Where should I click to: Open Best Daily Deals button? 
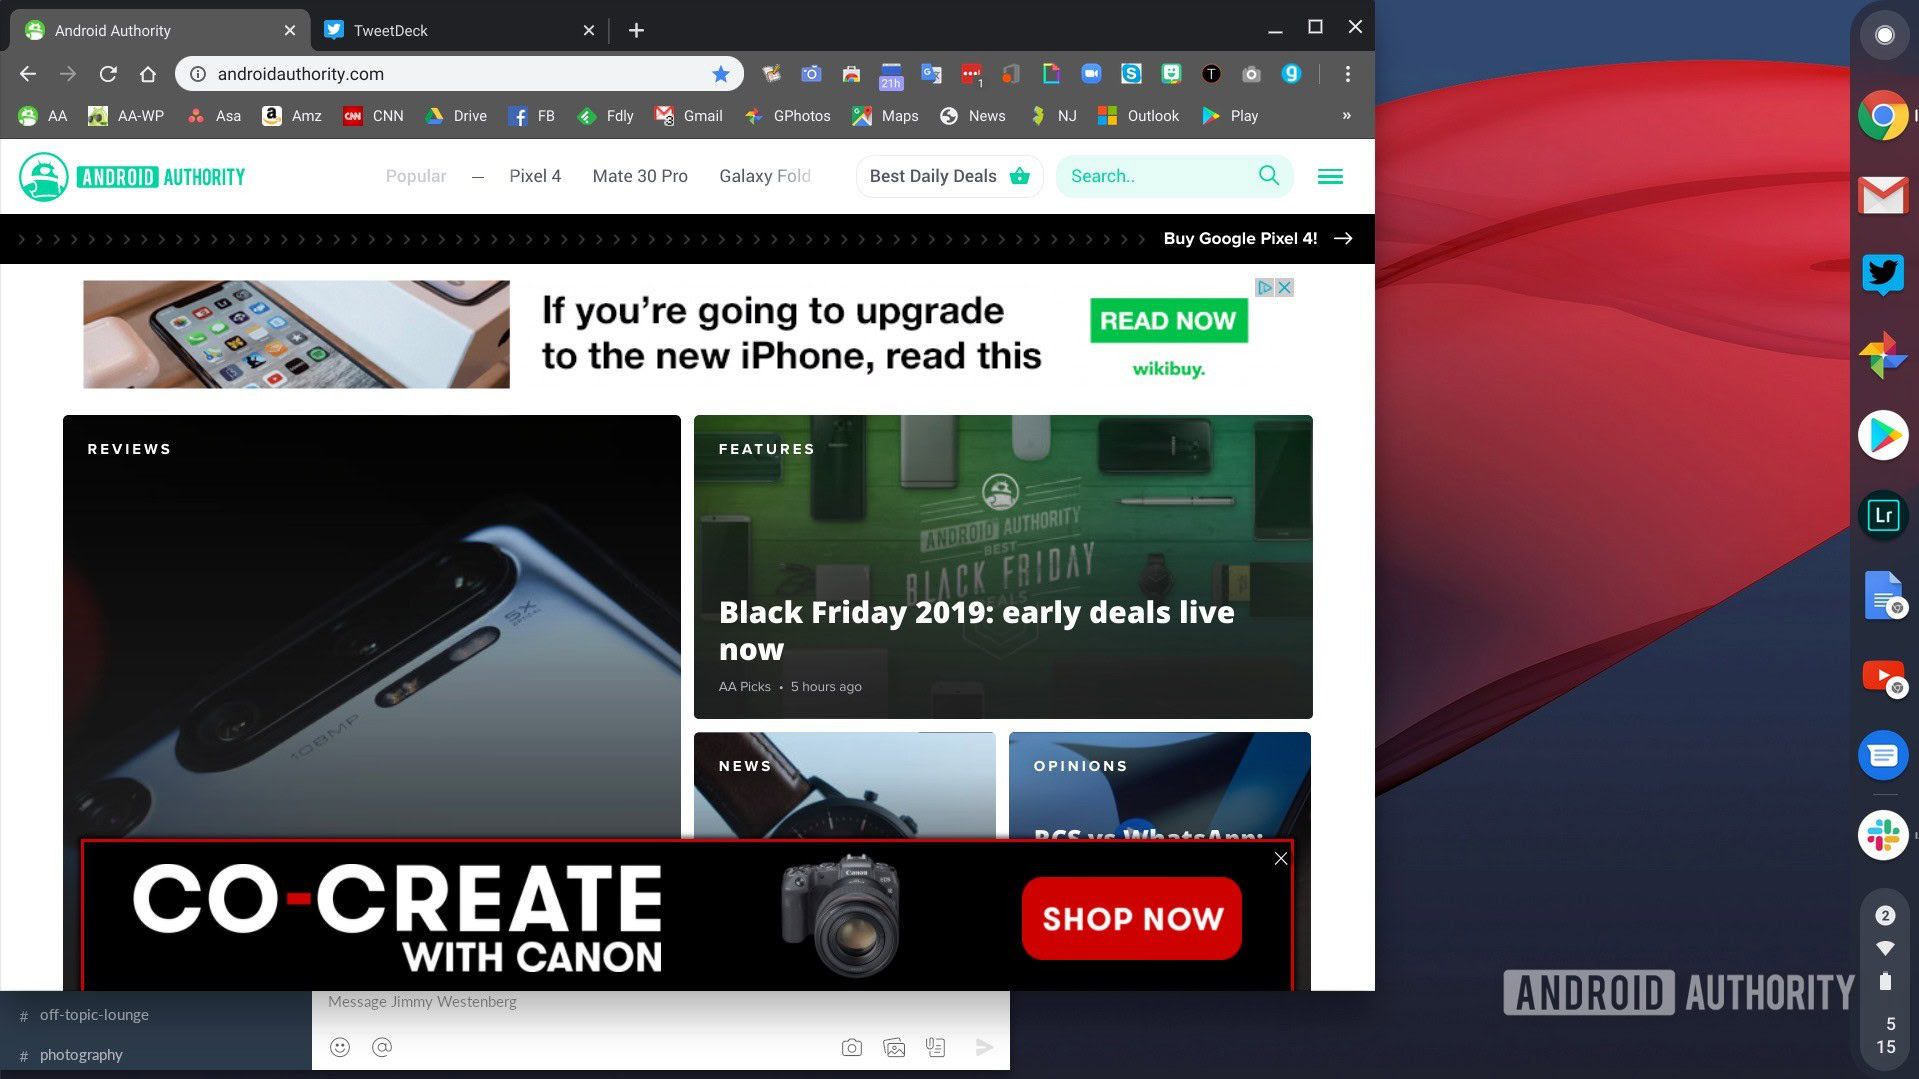[949, 176]
